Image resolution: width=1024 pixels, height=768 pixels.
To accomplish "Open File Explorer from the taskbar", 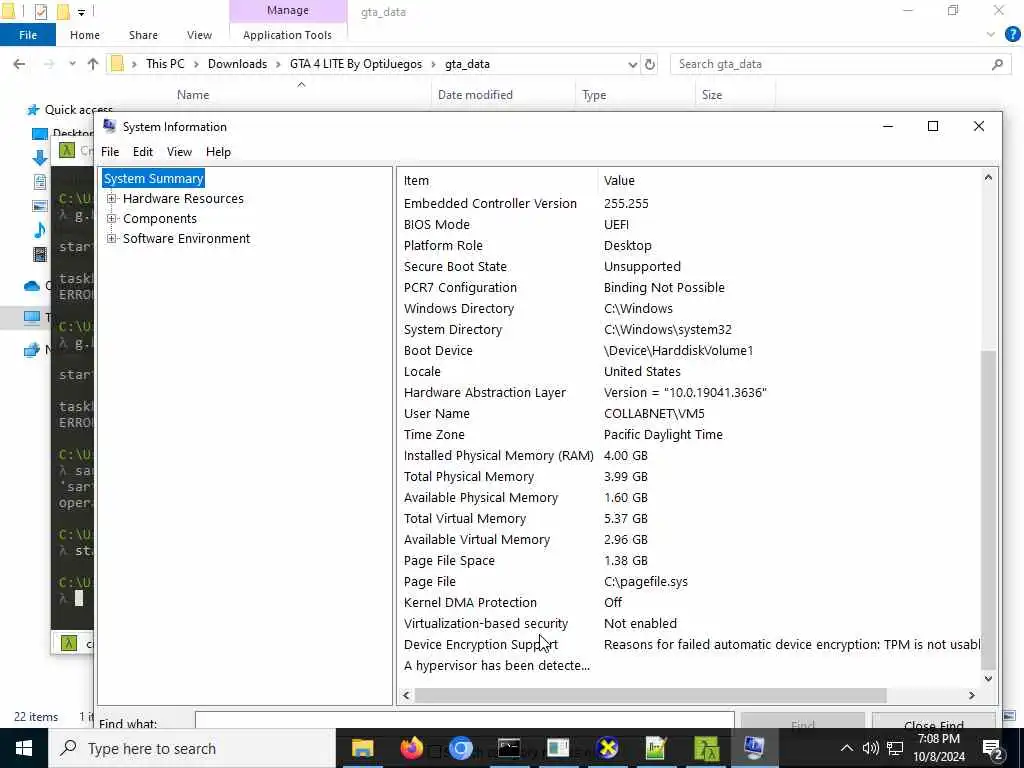I will tap(362, 748).
